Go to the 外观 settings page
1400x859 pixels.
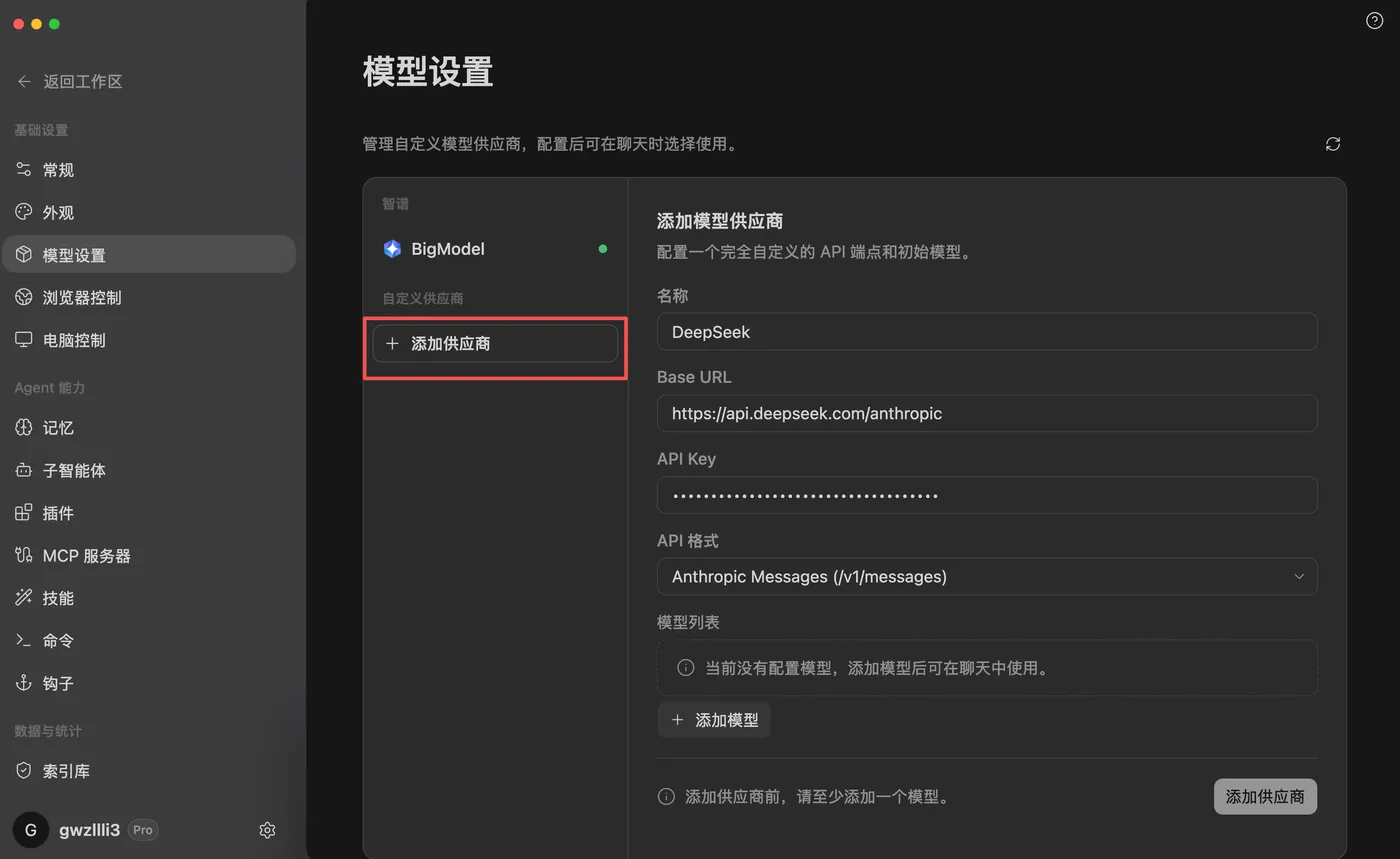tap(149, 212)
